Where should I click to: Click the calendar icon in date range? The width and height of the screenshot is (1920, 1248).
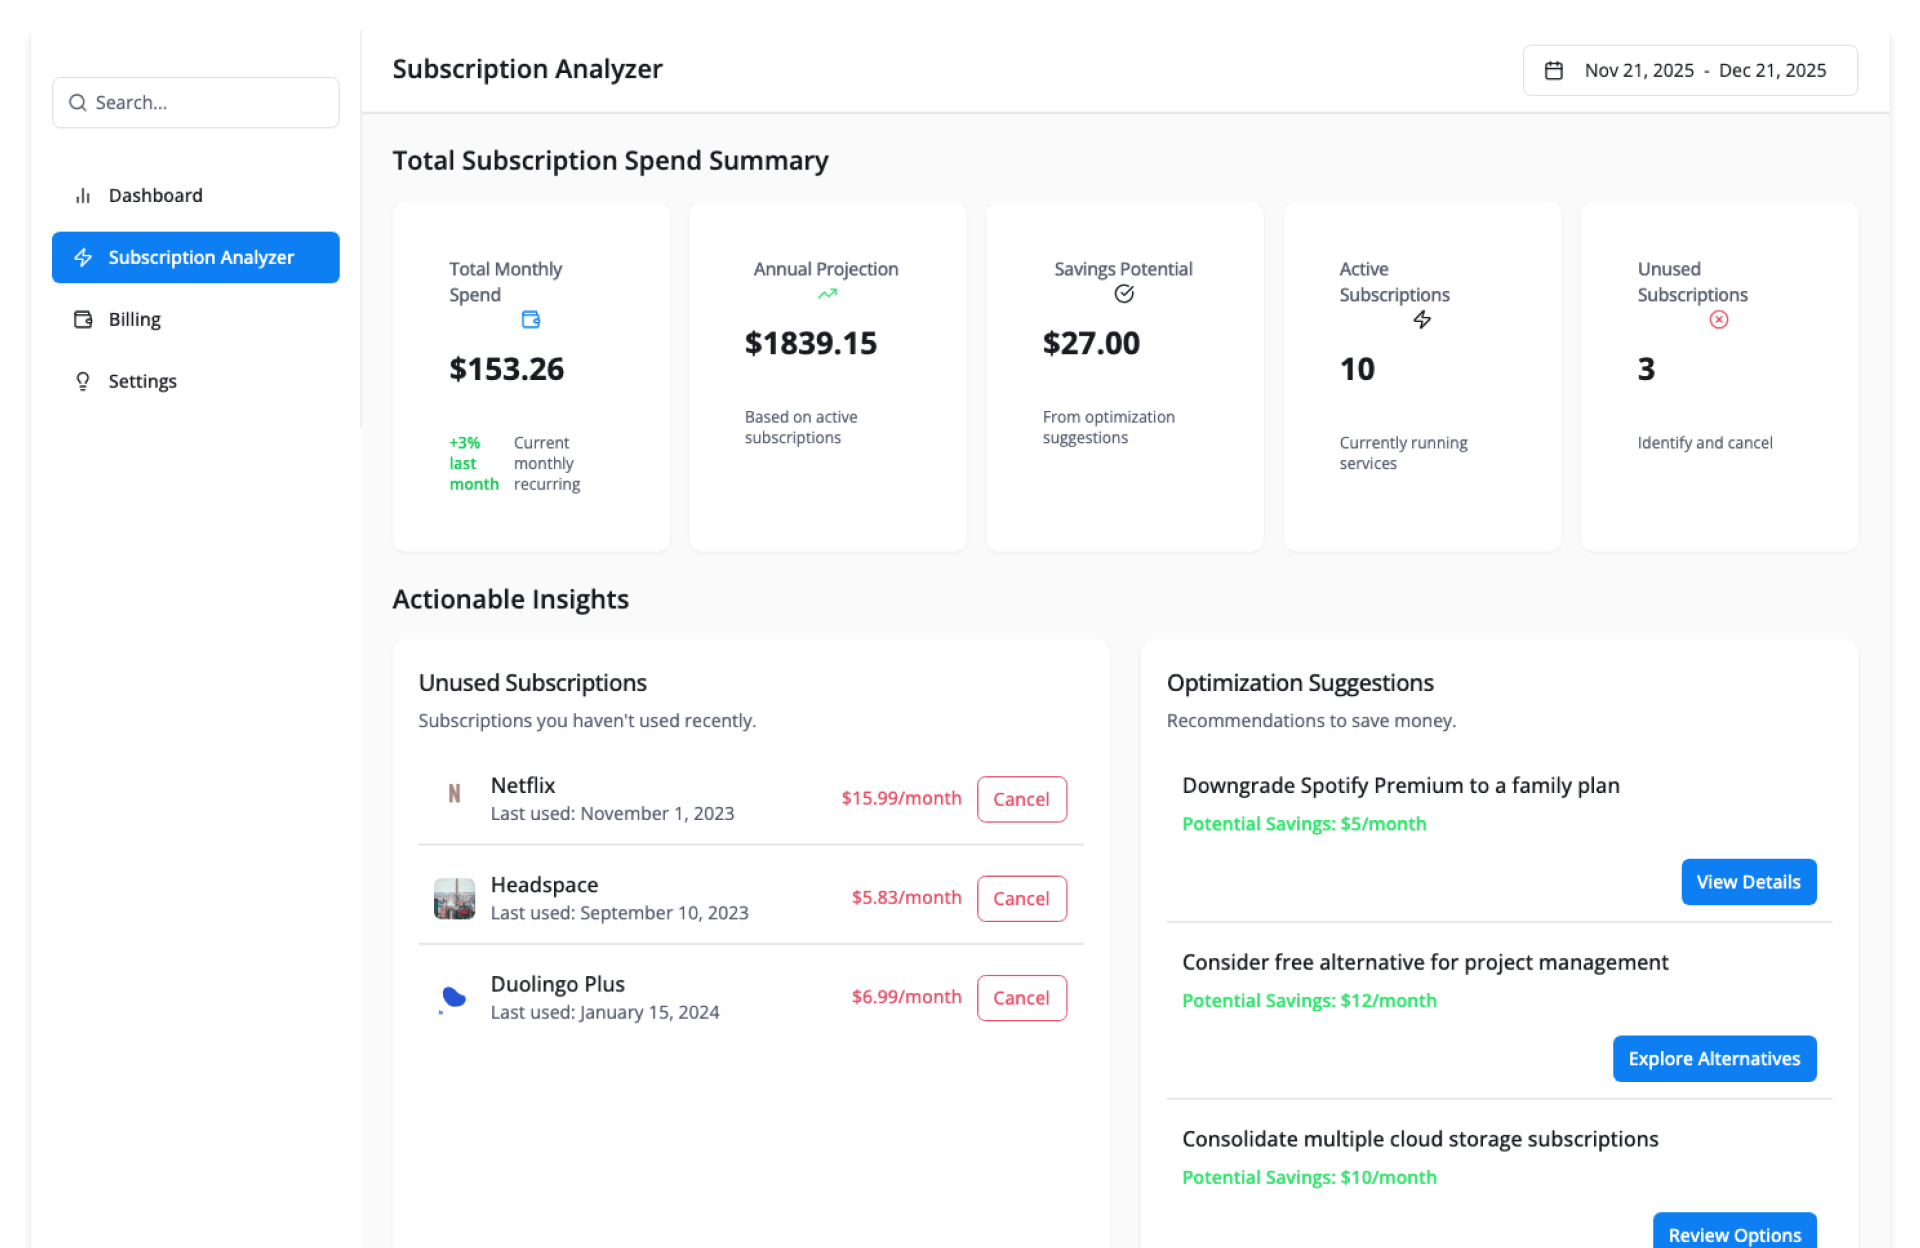tap(1553, 71)
